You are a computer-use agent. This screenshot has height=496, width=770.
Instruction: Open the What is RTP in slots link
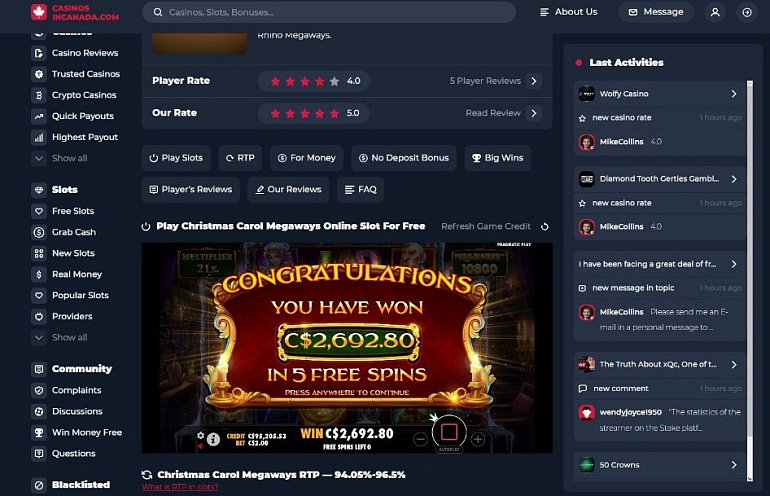[180, 487]
